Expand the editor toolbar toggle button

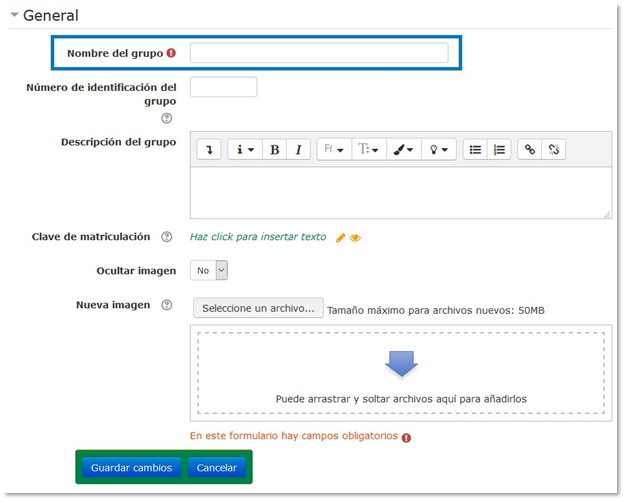pos(209,150)
